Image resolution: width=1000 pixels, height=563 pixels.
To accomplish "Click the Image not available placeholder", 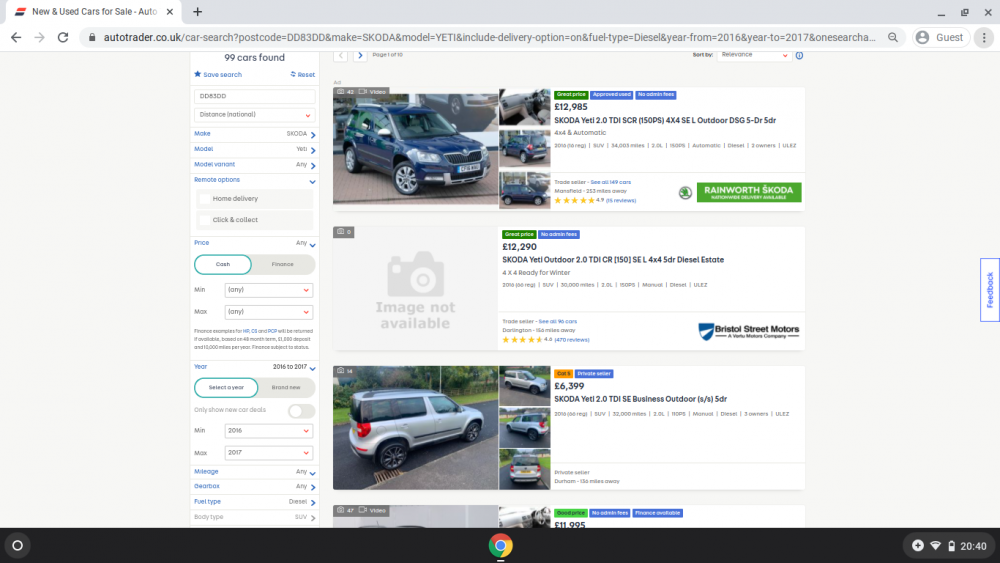I will (x=415, y=289).
